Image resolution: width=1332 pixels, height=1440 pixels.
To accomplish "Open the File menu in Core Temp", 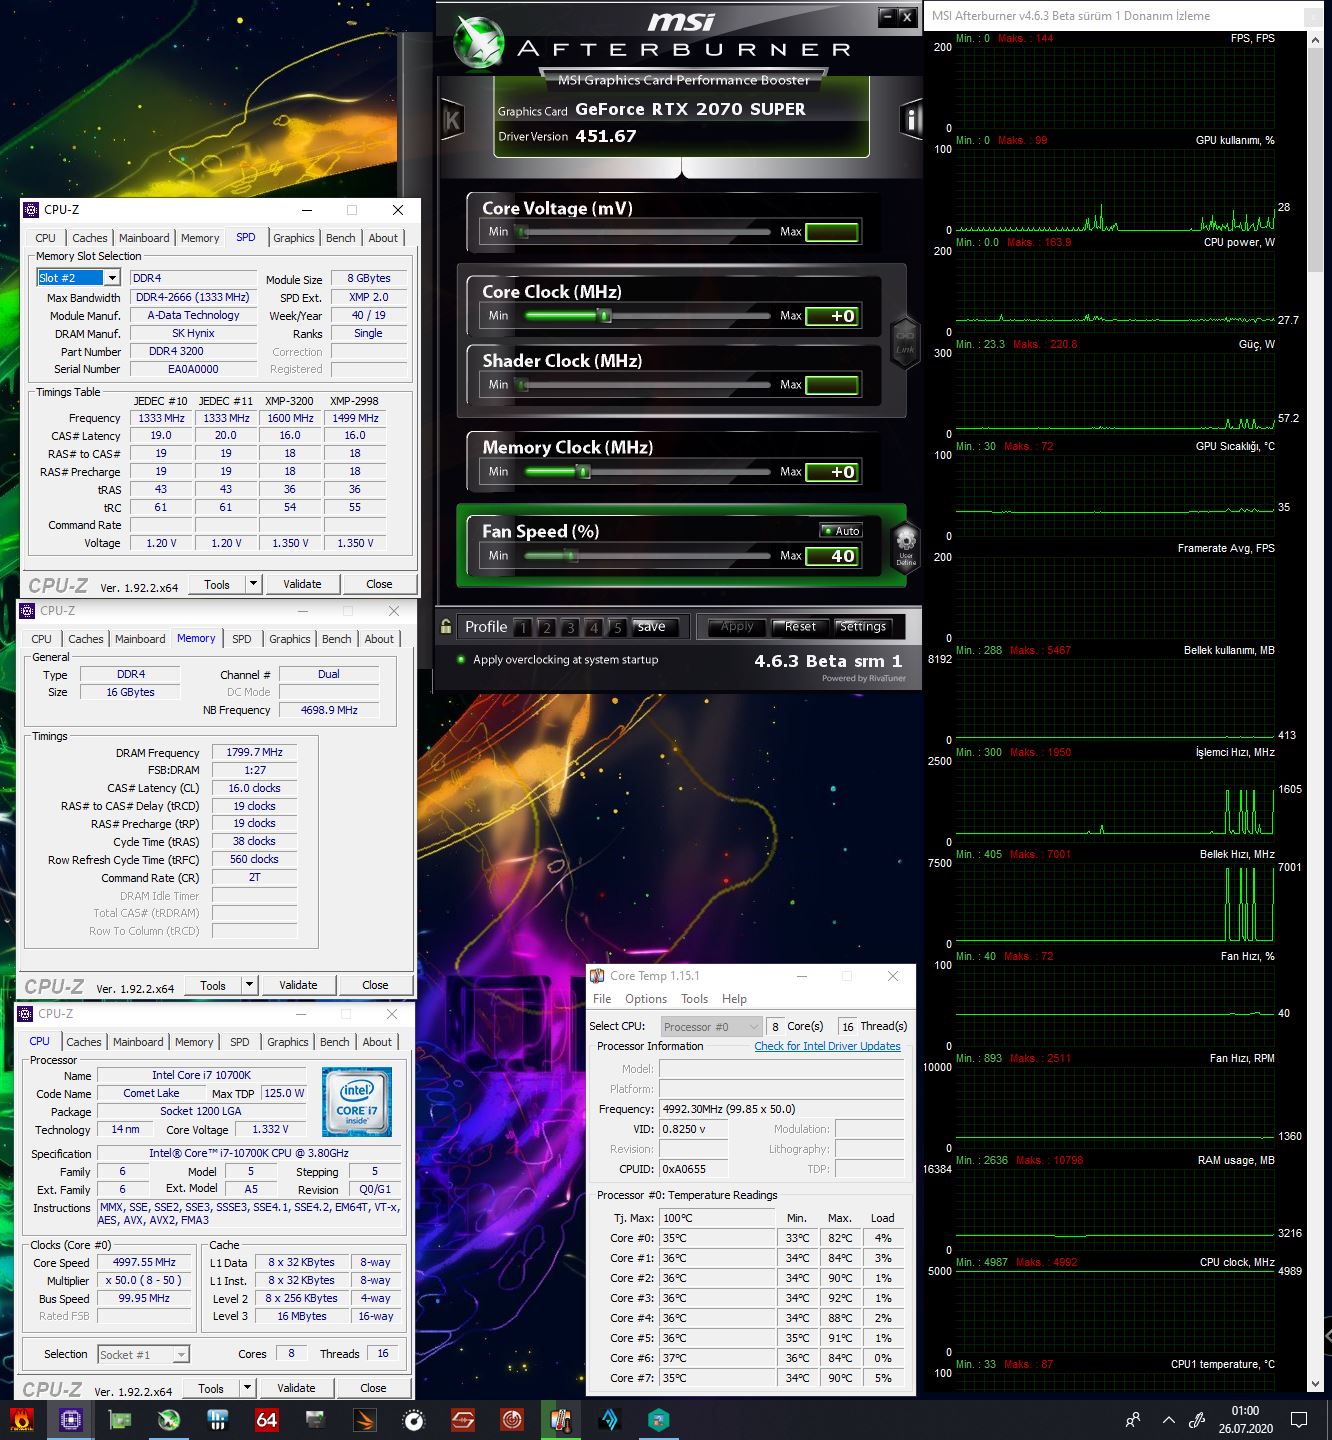I will 602,999.
